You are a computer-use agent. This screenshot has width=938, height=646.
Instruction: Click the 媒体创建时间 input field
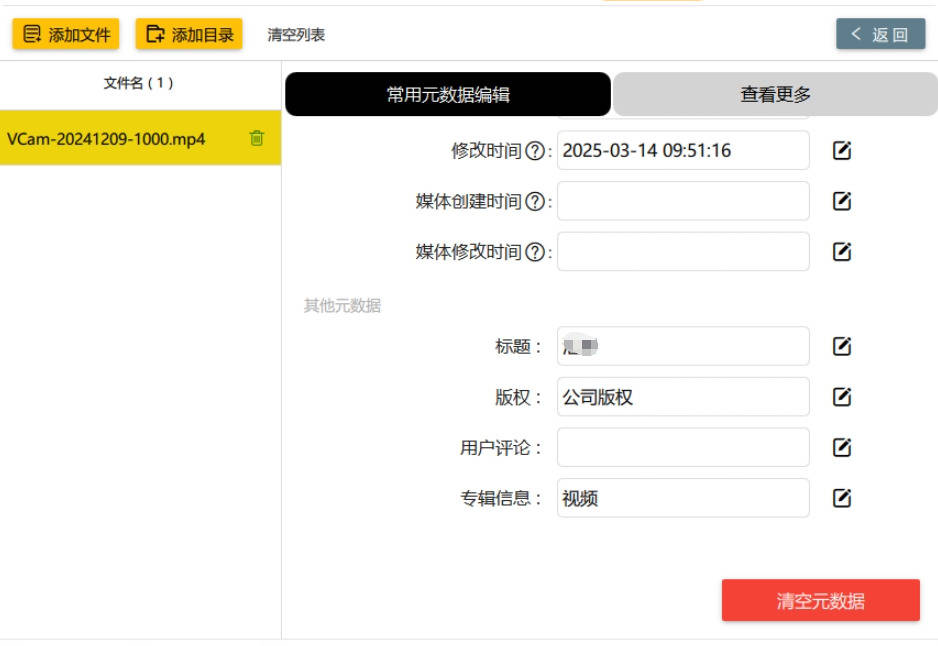point(683,201)
